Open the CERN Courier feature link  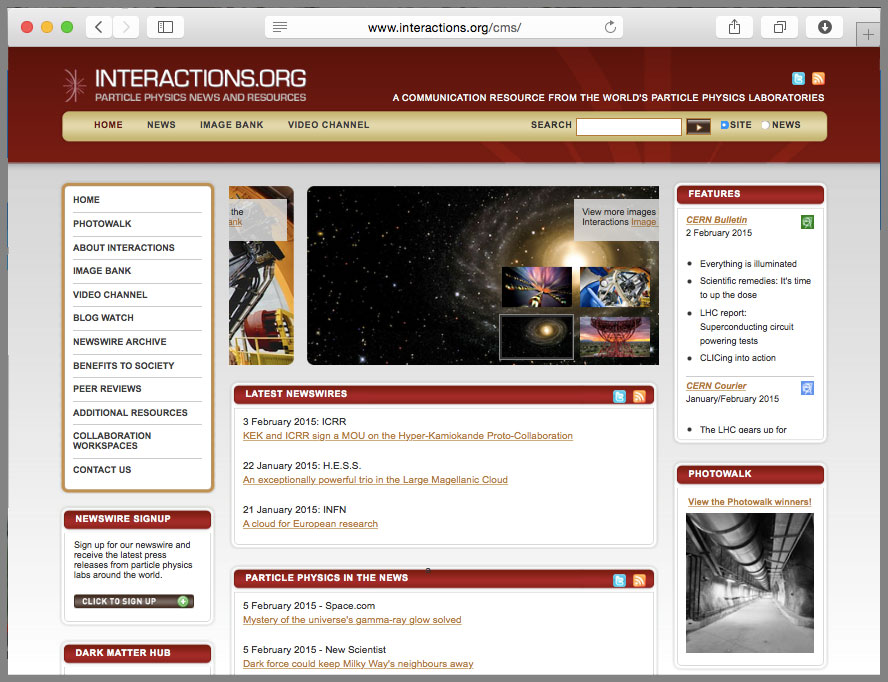[716, 386]
